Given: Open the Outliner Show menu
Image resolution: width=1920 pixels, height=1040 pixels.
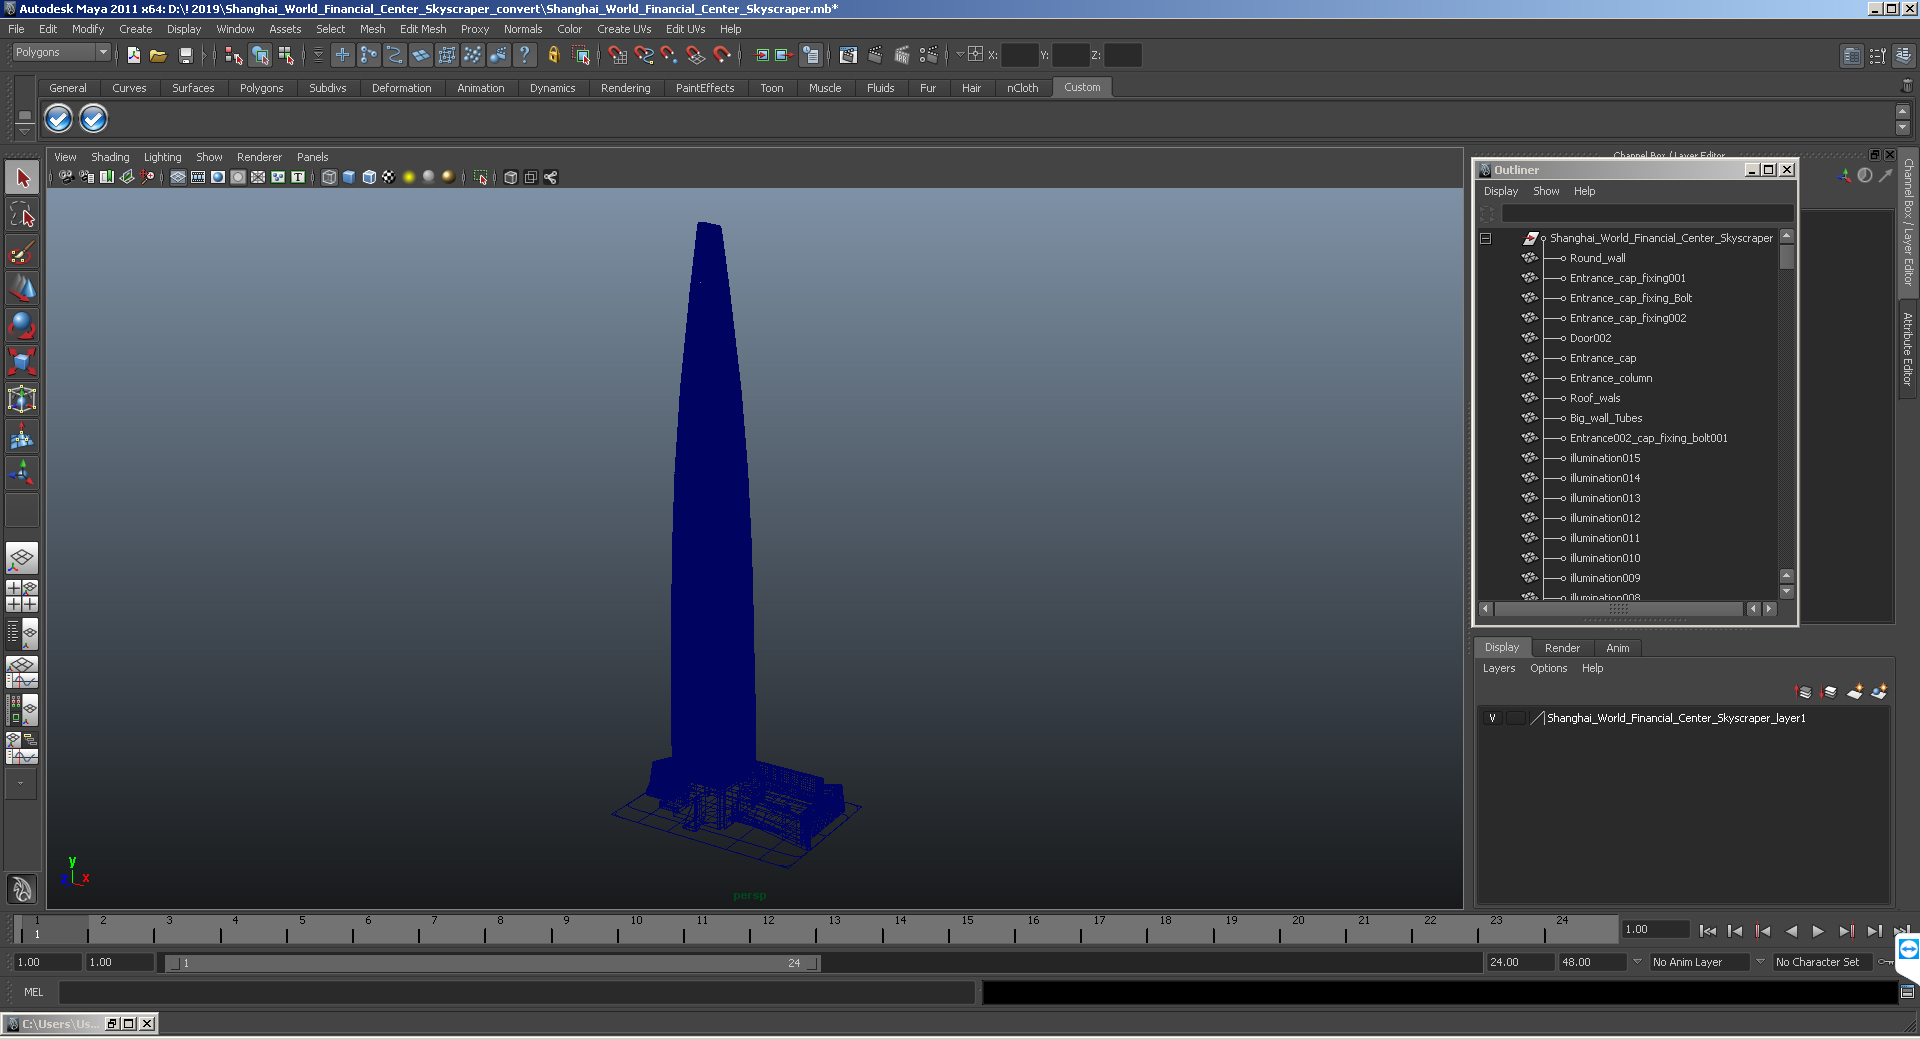Looking at the screenshot, I should tap(1546, 191).
